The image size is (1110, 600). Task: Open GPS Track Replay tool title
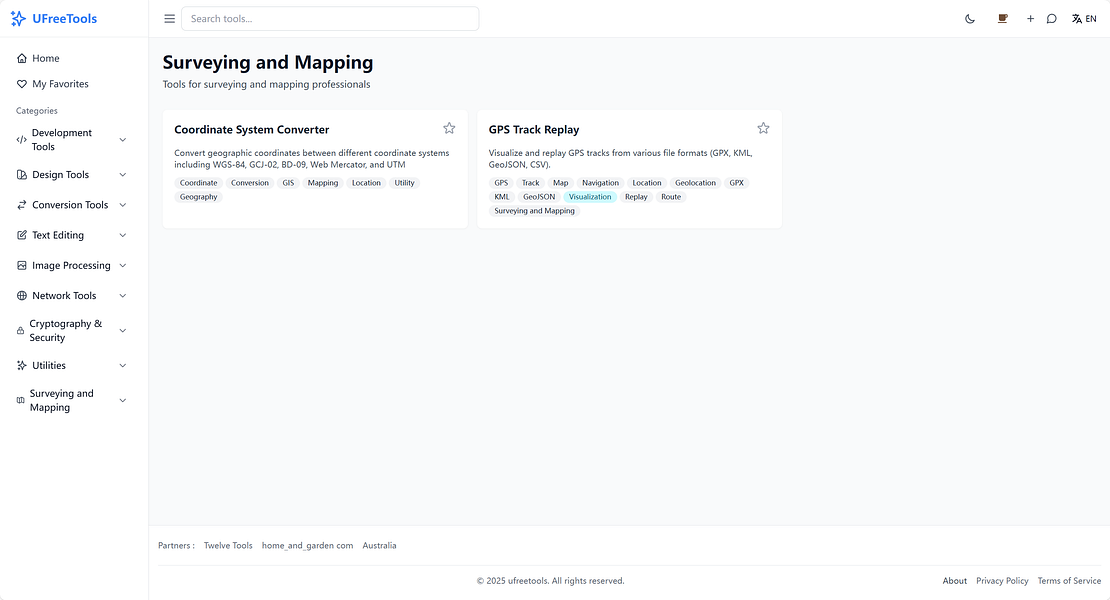click(x=534, y=129)
